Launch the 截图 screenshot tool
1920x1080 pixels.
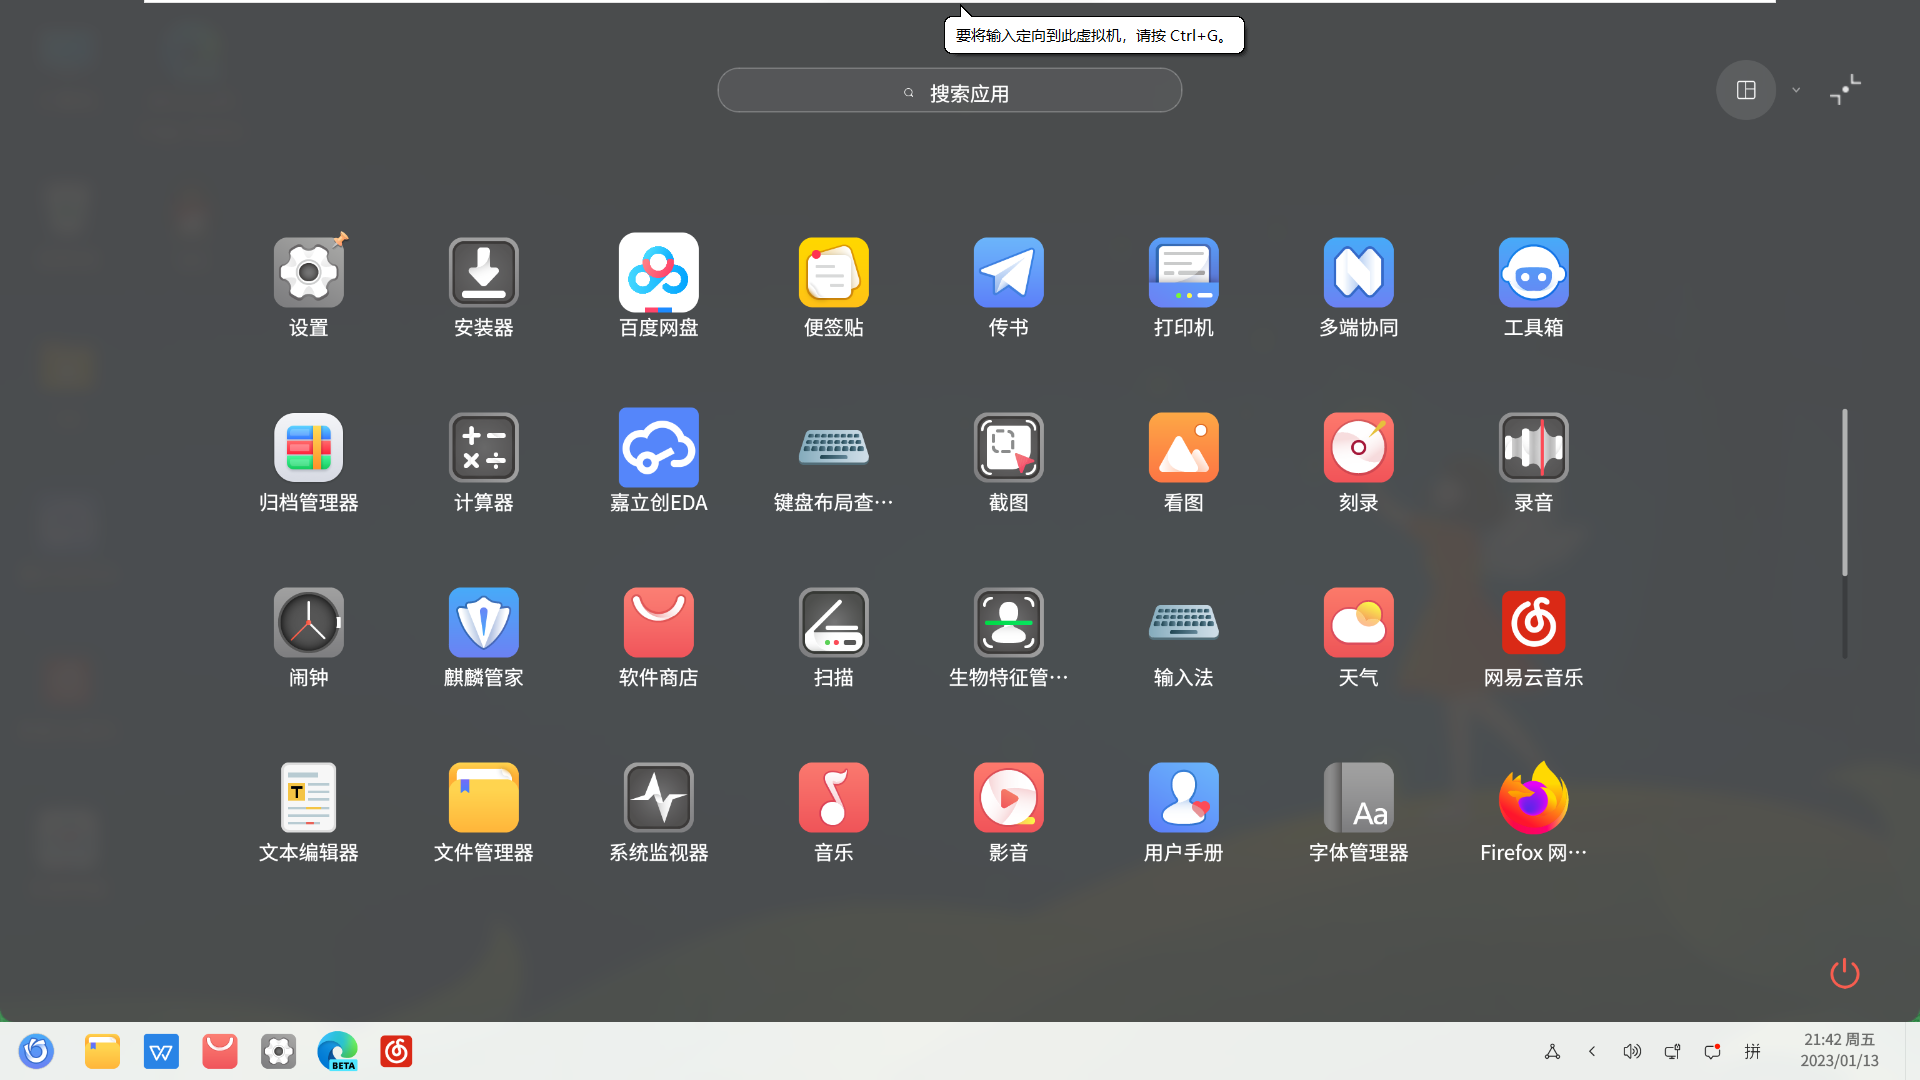coord(1008,448)
